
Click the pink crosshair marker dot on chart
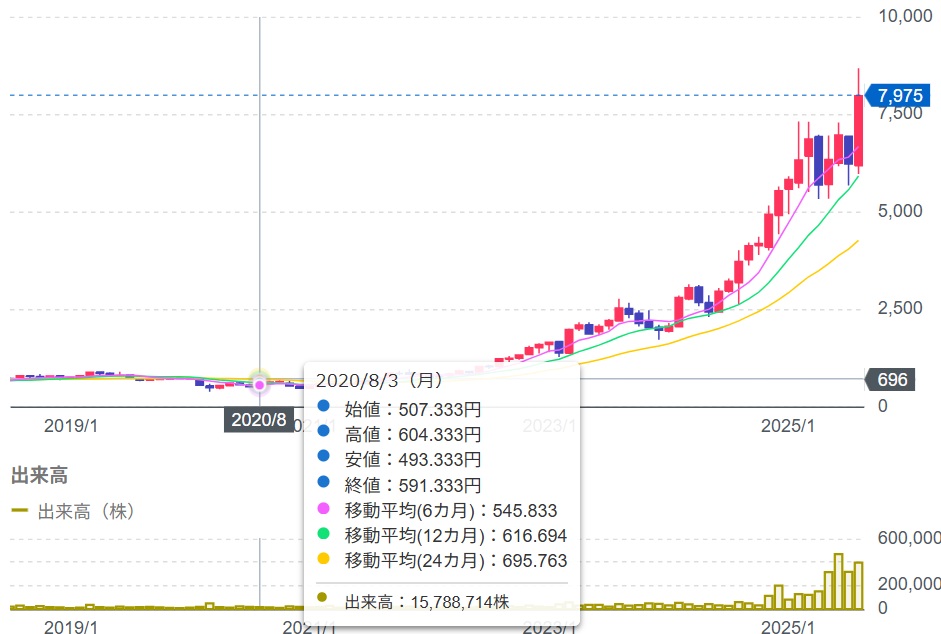[x=260, y=384]
